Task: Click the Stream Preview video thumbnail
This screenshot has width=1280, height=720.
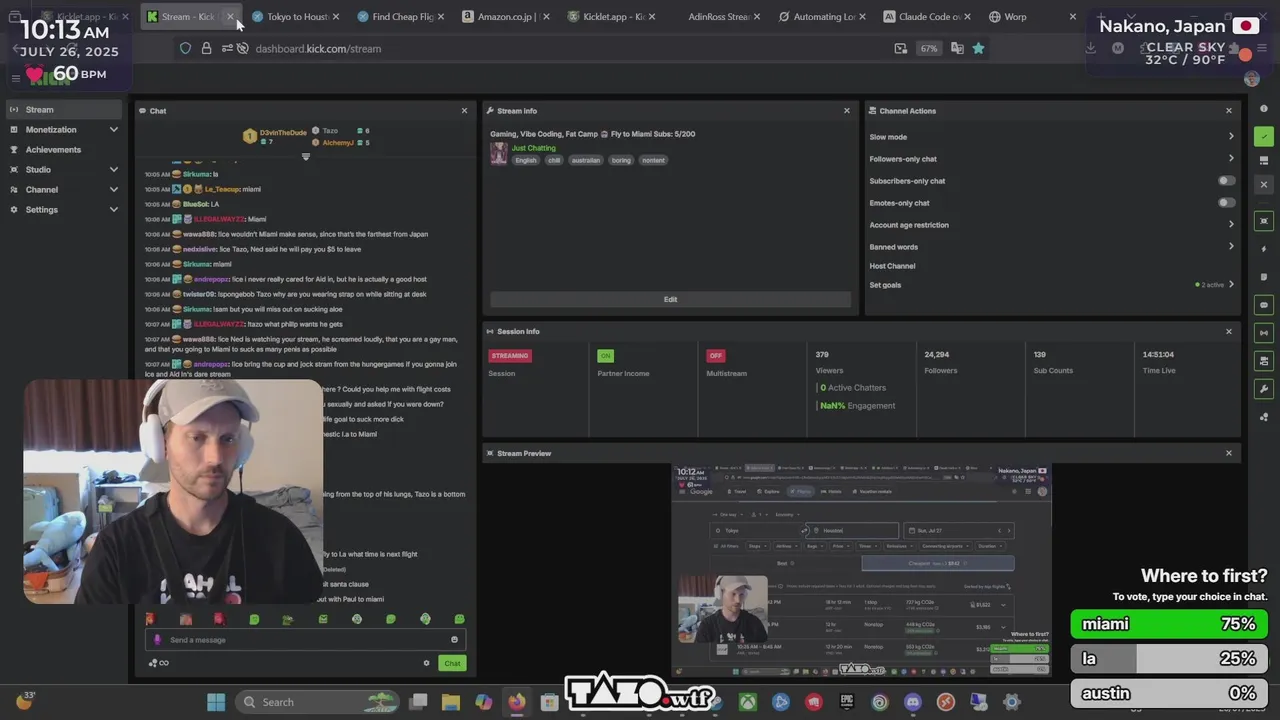Action: (x=861, y=570)
